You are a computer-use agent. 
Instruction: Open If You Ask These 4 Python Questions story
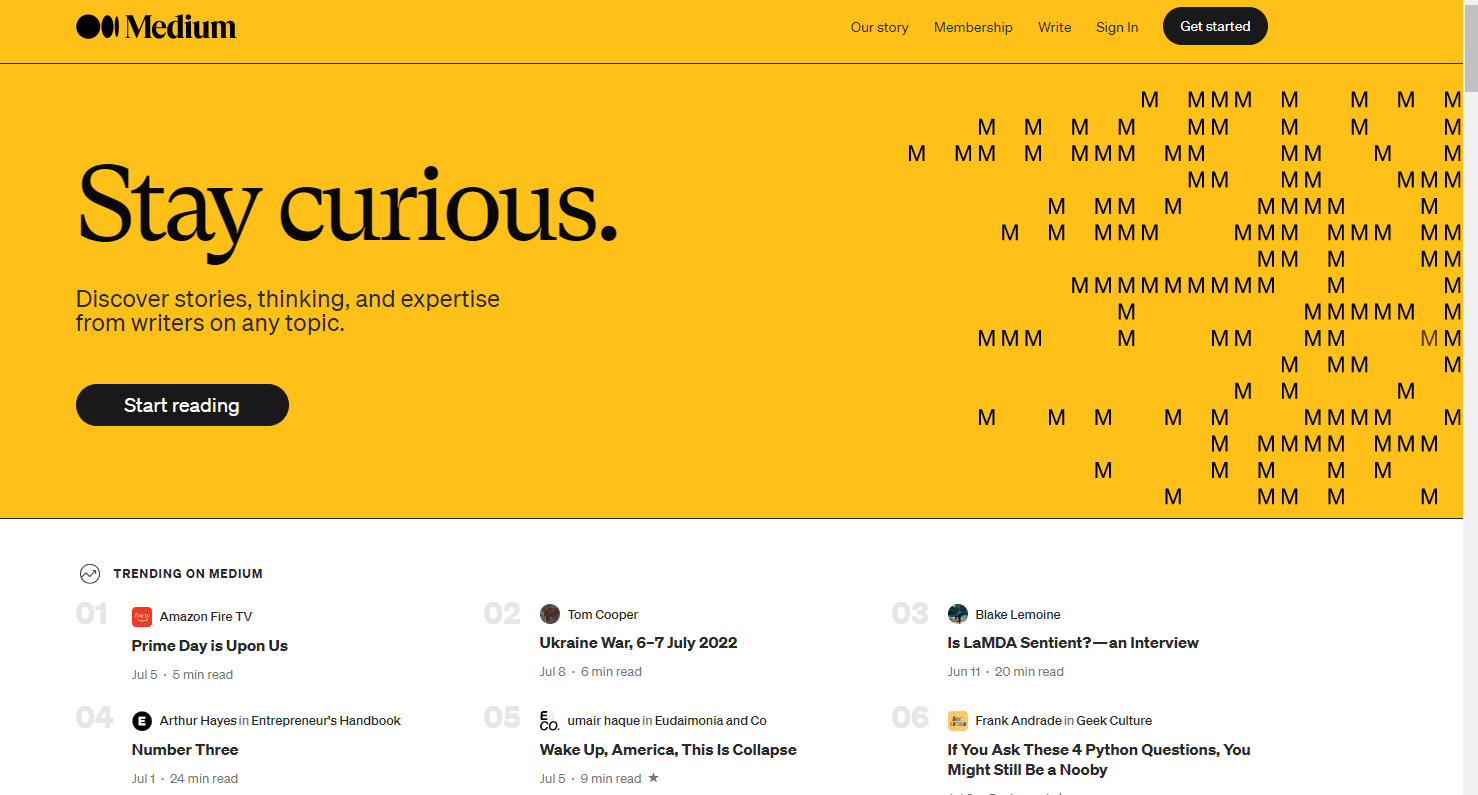(1099, 760)
